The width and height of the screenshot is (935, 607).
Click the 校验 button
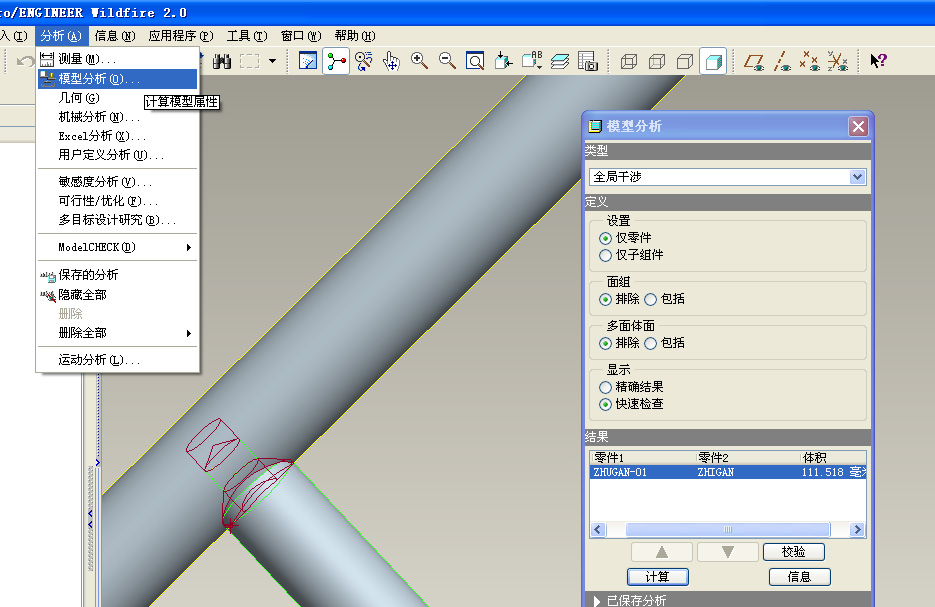[794, 552]
